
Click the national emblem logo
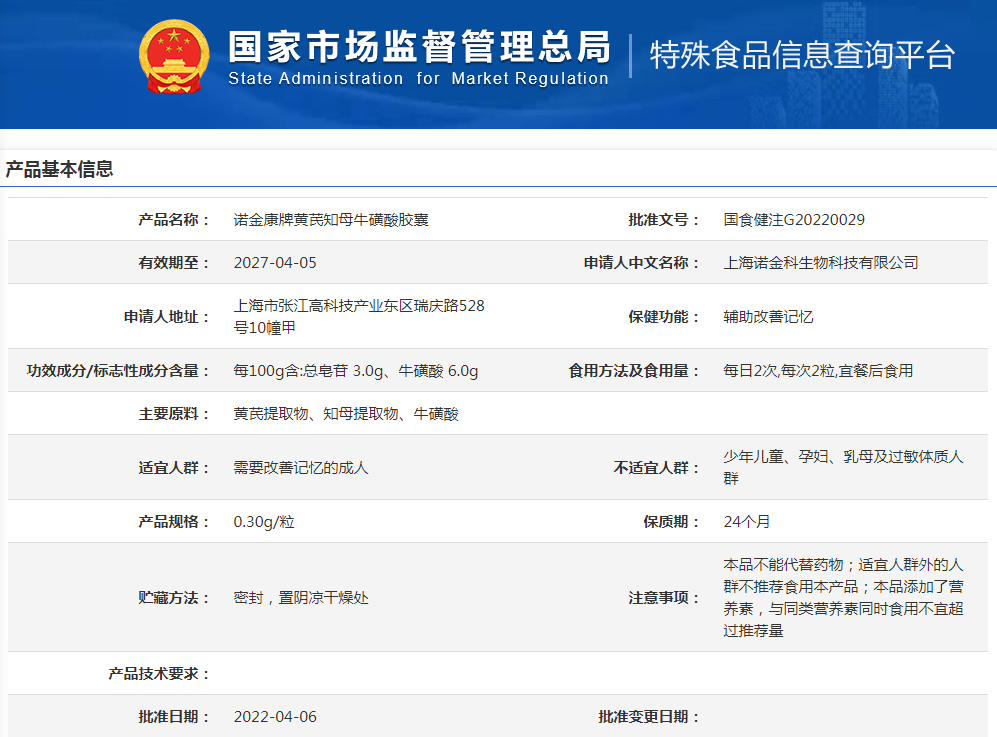[x=174, y=57]
